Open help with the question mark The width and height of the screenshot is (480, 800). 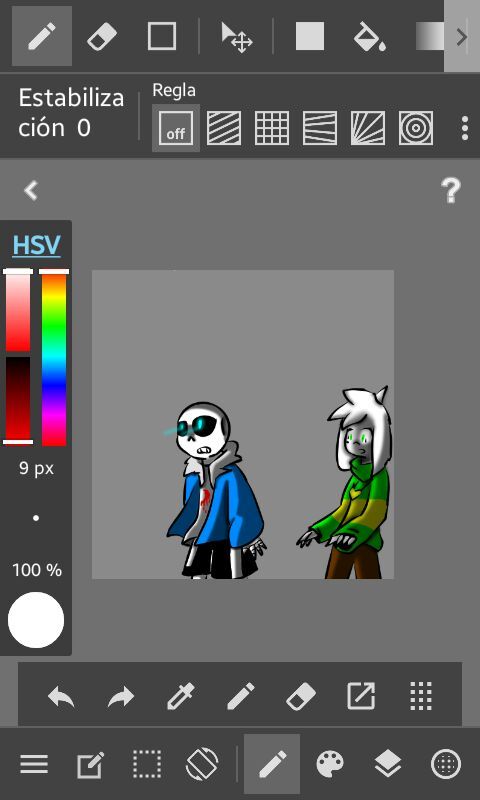click(x=450, y=191)
